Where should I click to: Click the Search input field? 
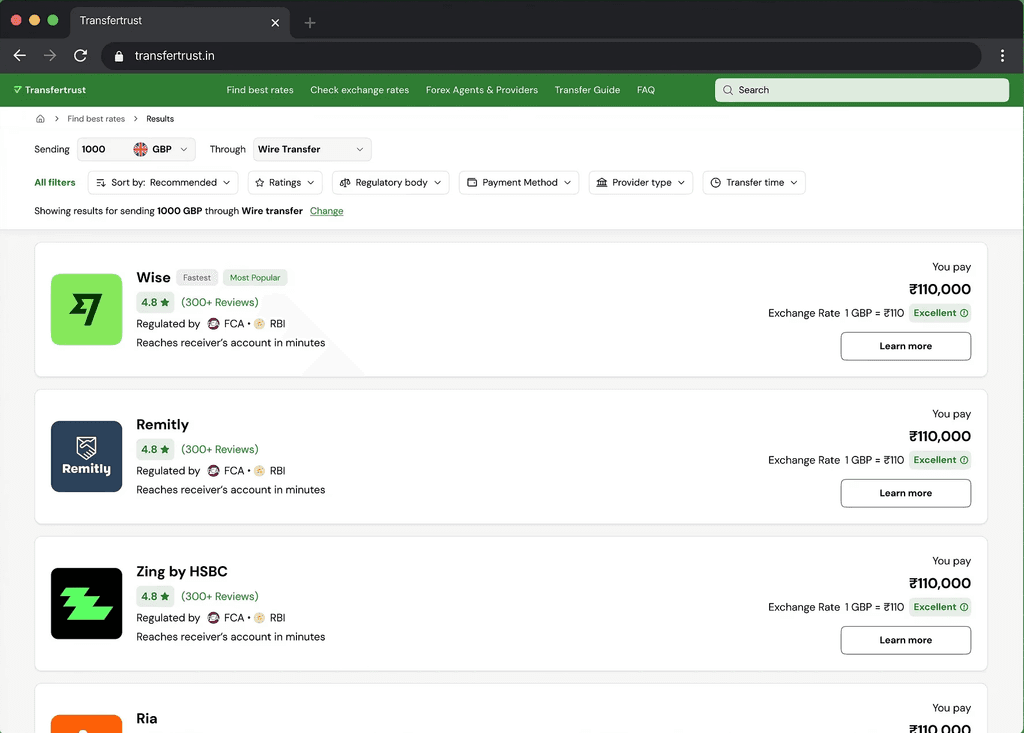862,90
